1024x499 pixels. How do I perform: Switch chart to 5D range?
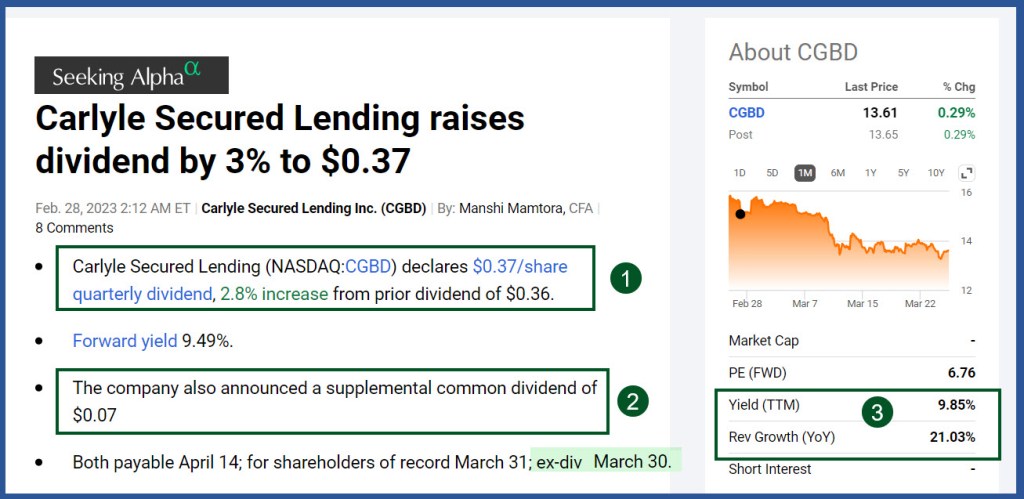coord(772,173)
